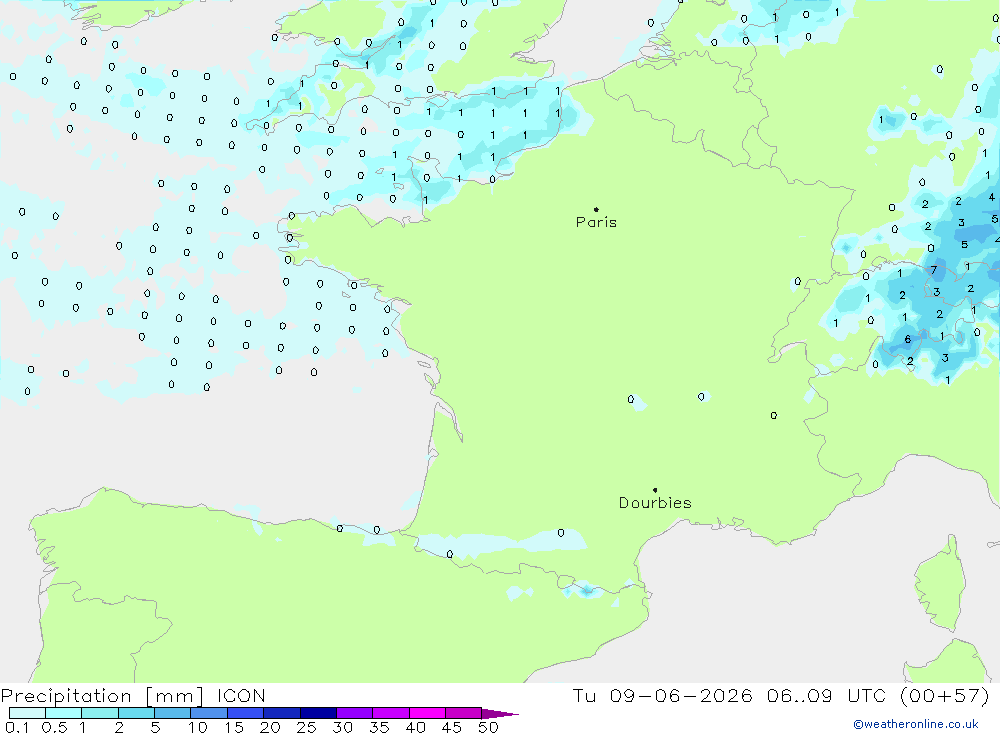Screen dimensions: 1000x733
Task: Click the ICON model name label
Action: point(241,696)
